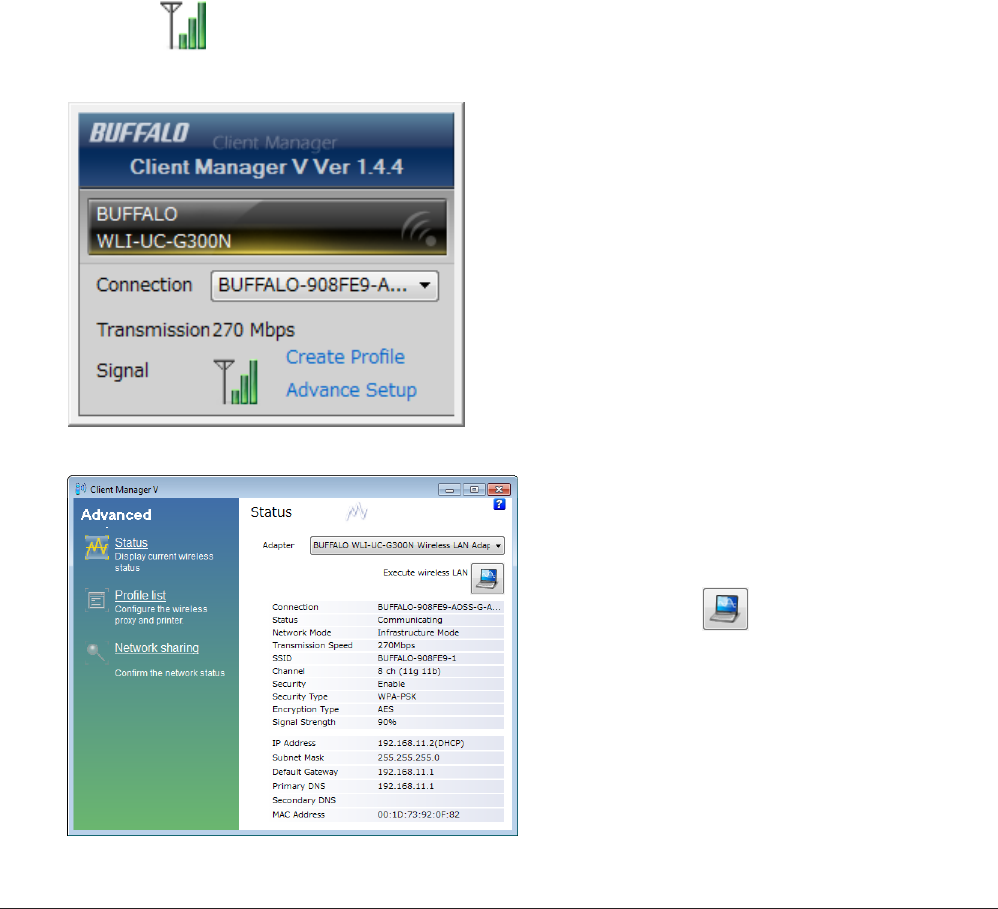Screen dimensions: 998x909
Task: Select the BUFFALO WLI-UC-G300N adapter banner
Action: point(267,227)
